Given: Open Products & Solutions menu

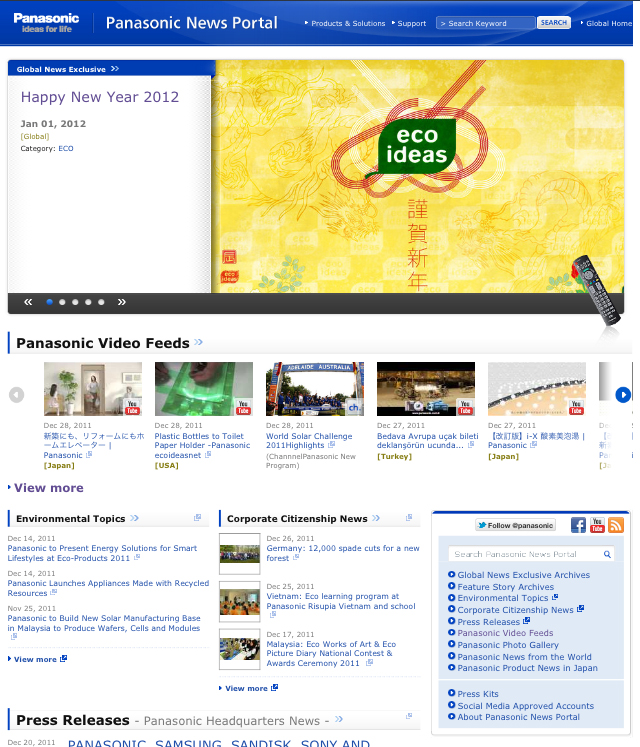Looking at the screenshot, I should tap(348, 23).
